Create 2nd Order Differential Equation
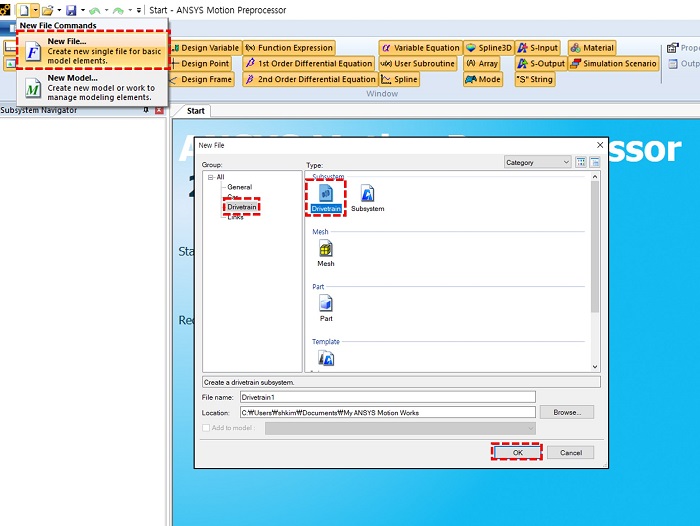Screen dimensions: 700x526 point(311,79)
